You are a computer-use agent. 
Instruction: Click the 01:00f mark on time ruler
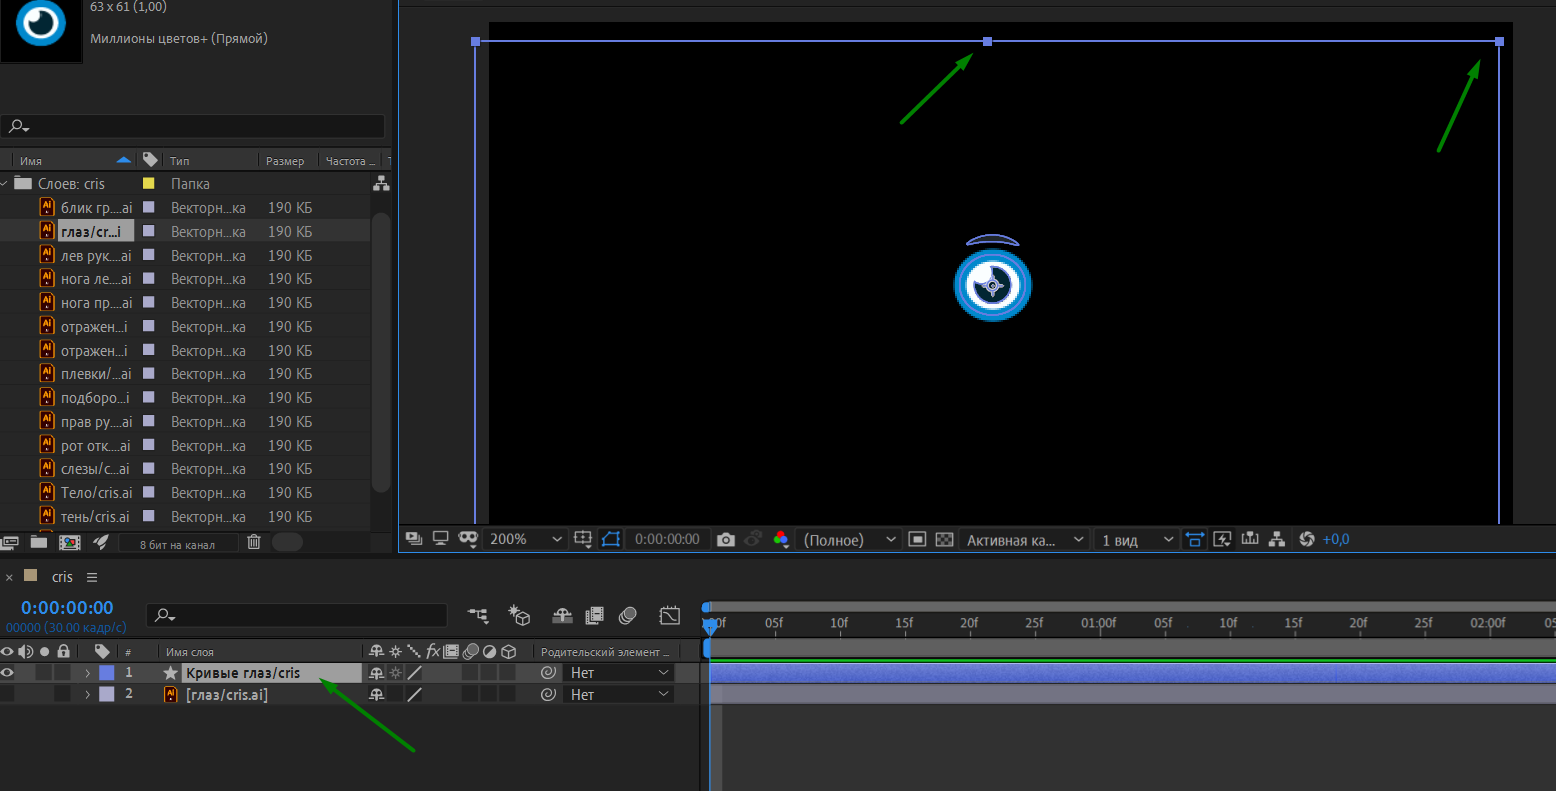(x=1098, y=623)
